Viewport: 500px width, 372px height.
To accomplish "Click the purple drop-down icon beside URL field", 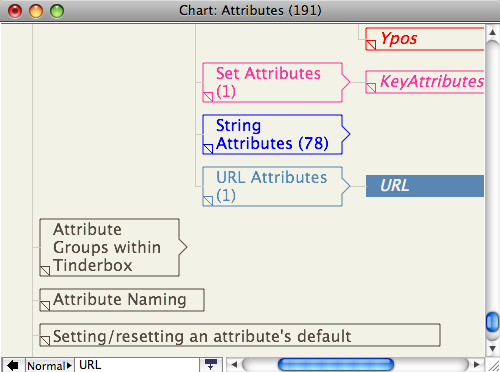I will pos(211,365).
